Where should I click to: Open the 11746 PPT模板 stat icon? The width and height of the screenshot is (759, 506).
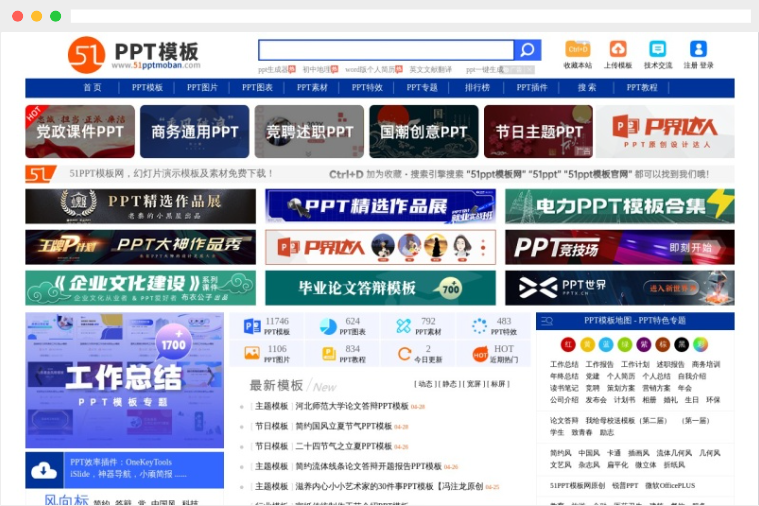(252, 326)
